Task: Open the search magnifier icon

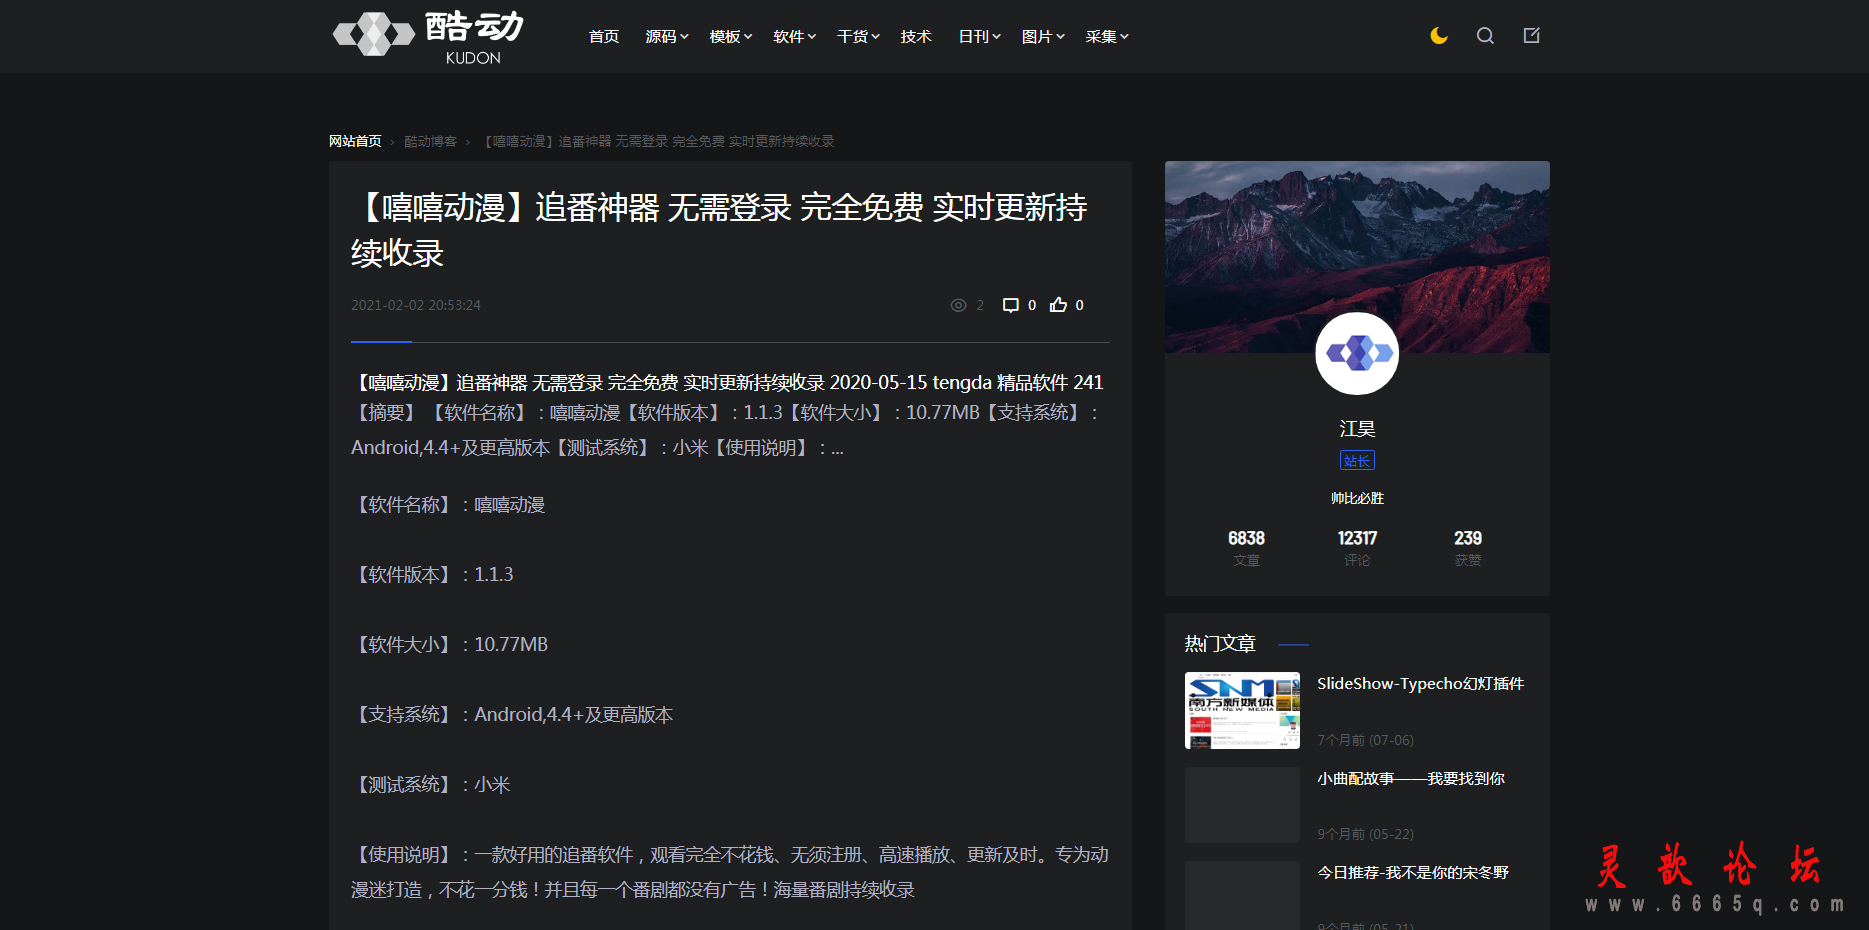Action: [1485, 36]
